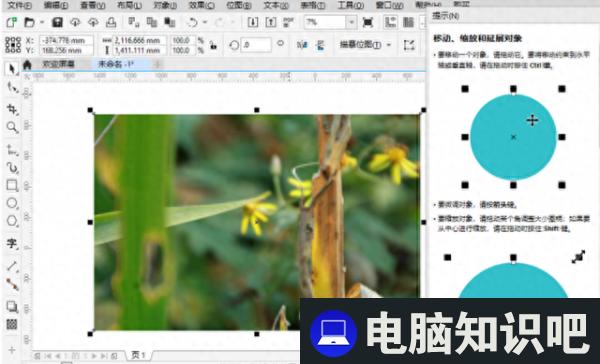Screen dimensions: 600x364
Task: Click the object width field
Action: click(x=139, y=40)
